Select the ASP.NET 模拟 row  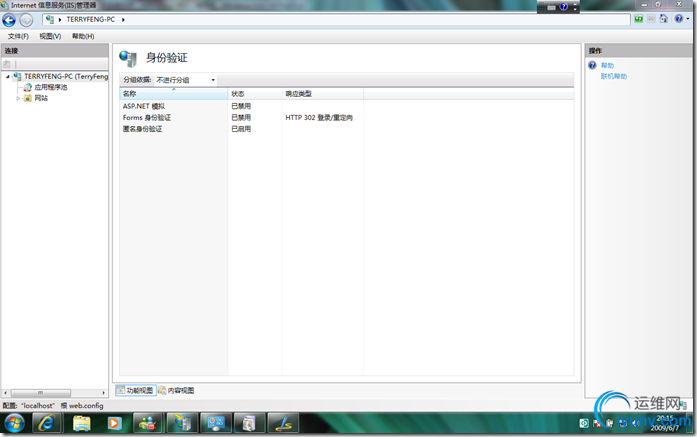pyautogui.click(x=144, y=106)
